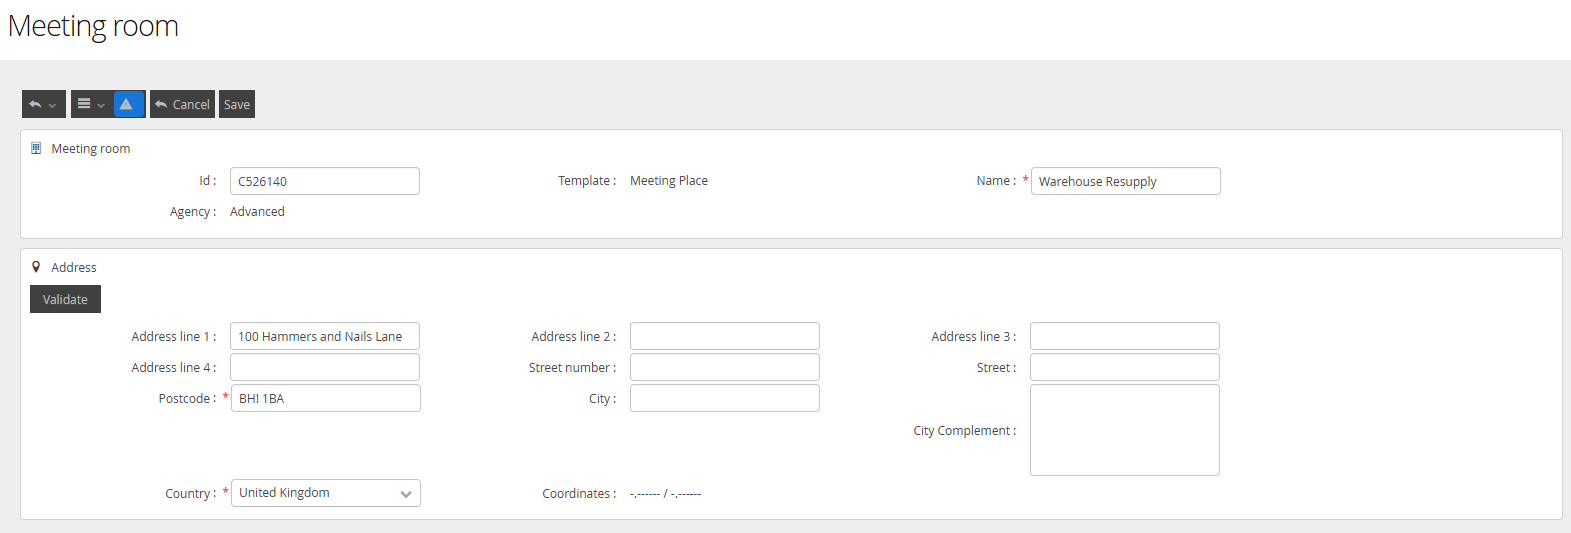Click the blue triangle warning button

pos(129,104)
